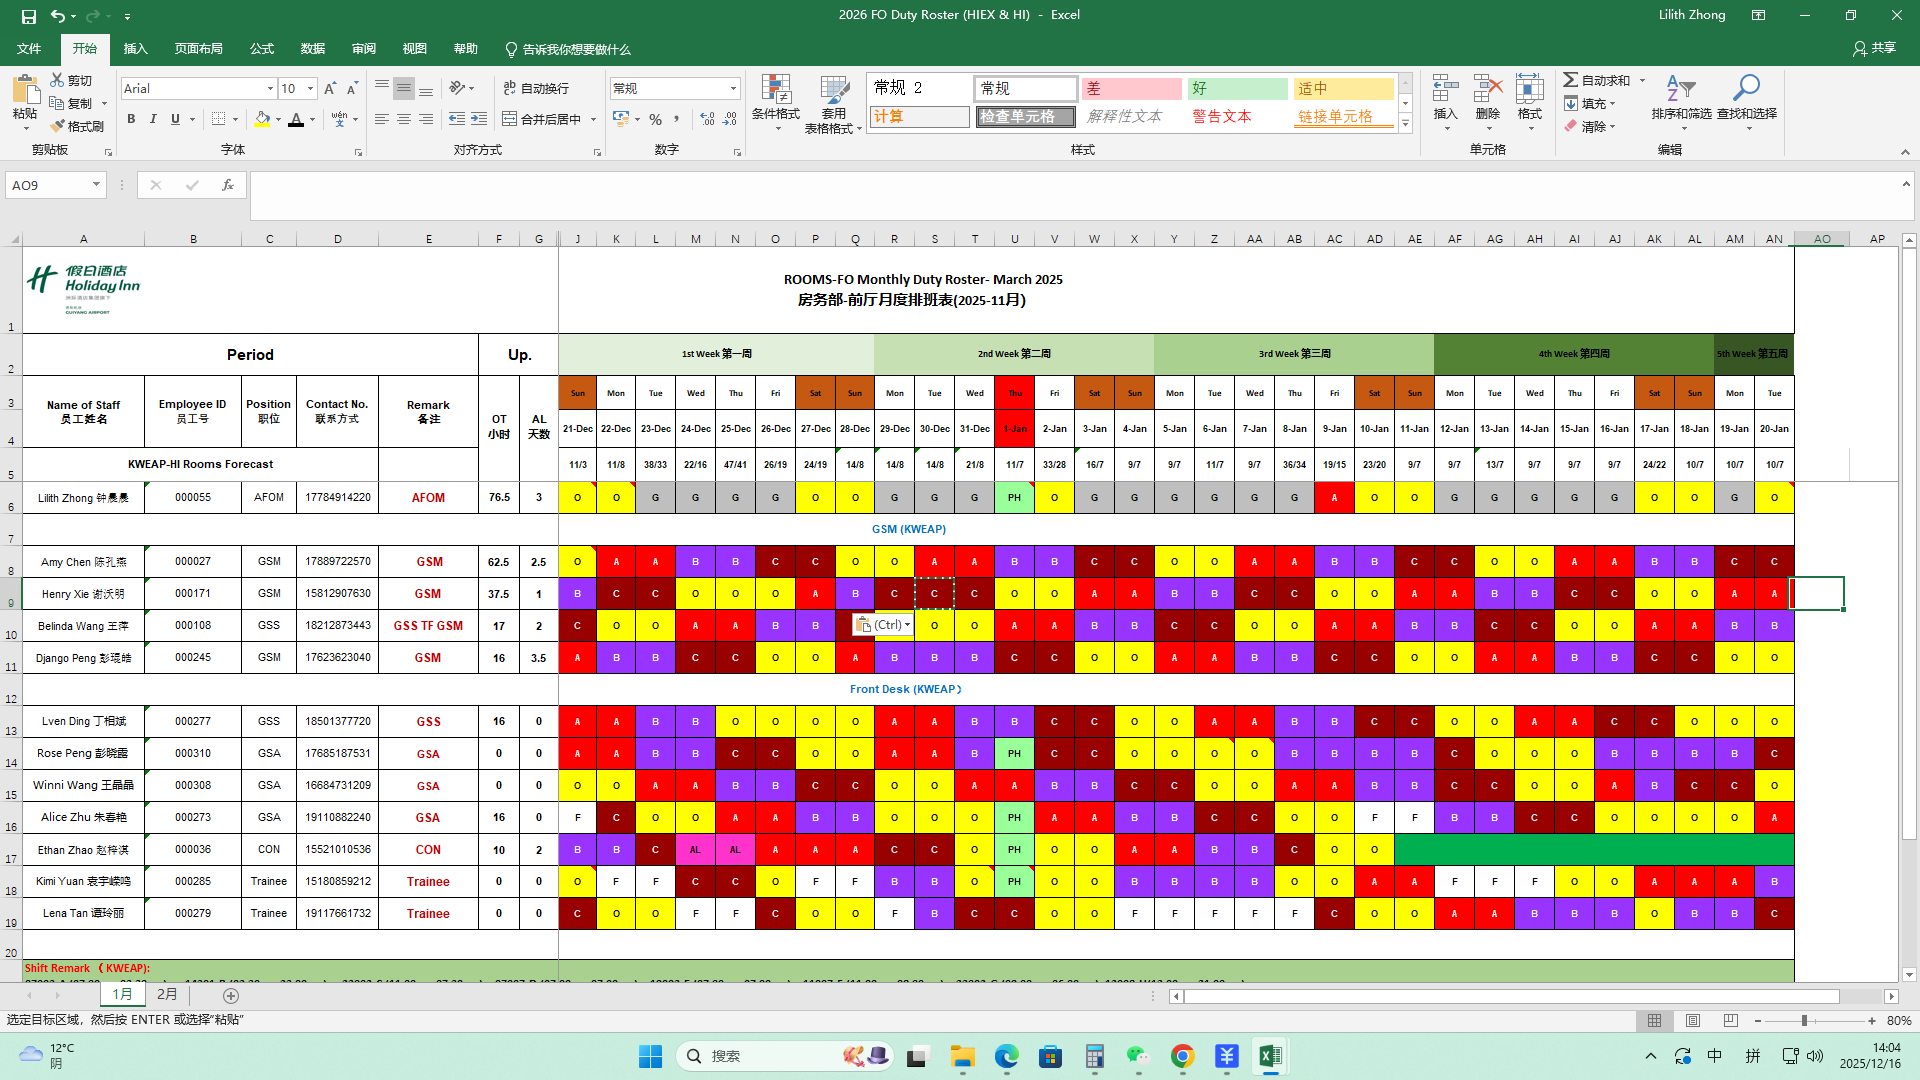This screenshot has height=1080, width=1920.
Task: Click the zoom slider at 80%
Action: pyautogui.click(x=1804, y=1021)
